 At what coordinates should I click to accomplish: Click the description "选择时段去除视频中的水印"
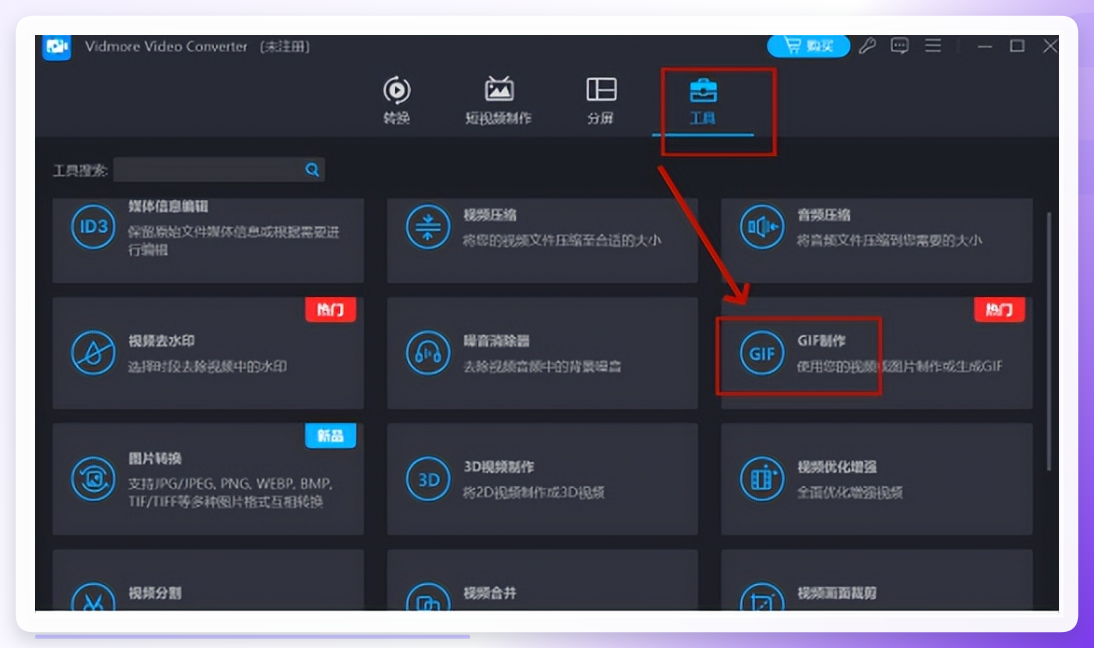pyautogui.click(x=207, y=366)
